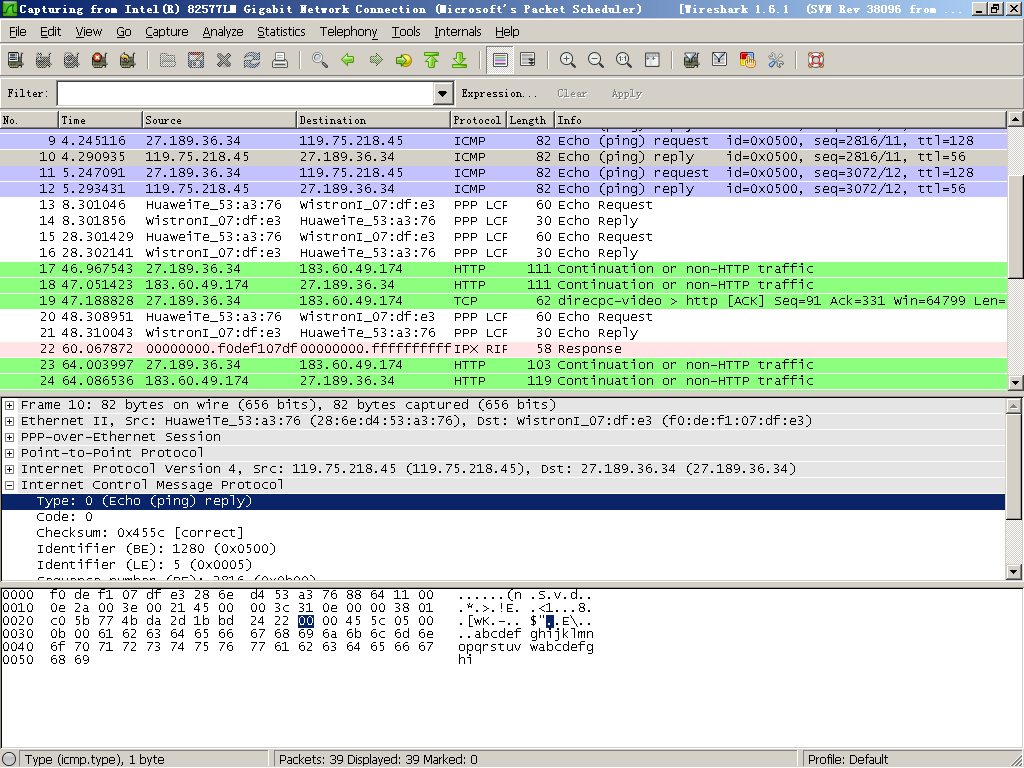Open the Capture menu

(167, 31)
